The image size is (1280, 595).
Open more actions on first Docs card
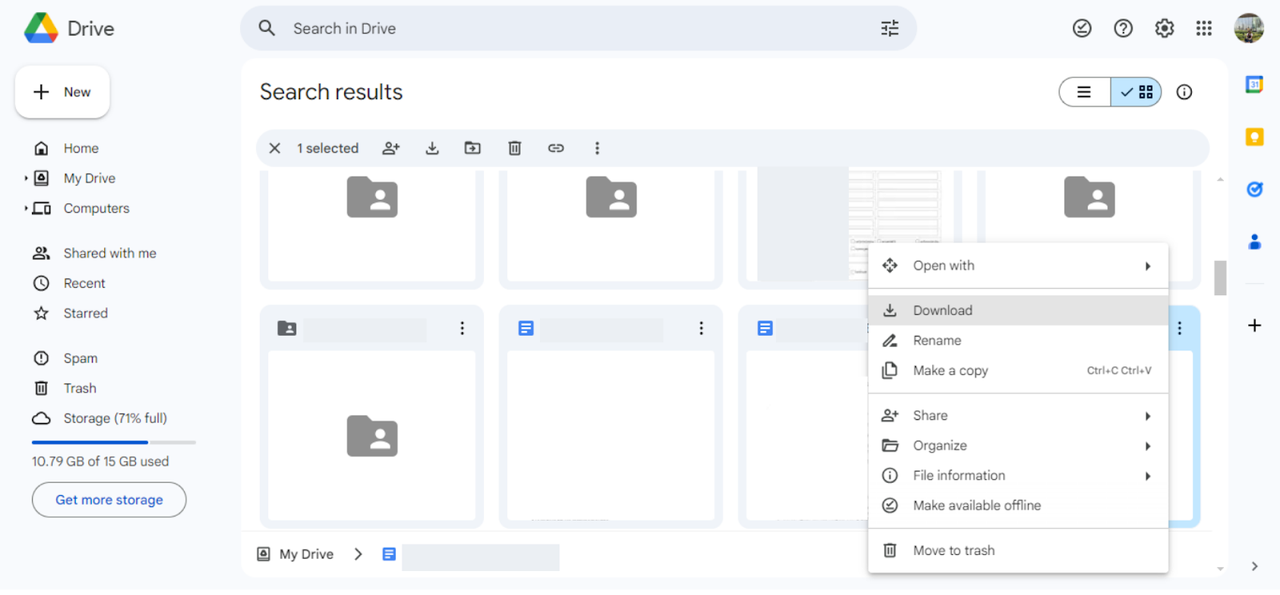coord(701,328)
